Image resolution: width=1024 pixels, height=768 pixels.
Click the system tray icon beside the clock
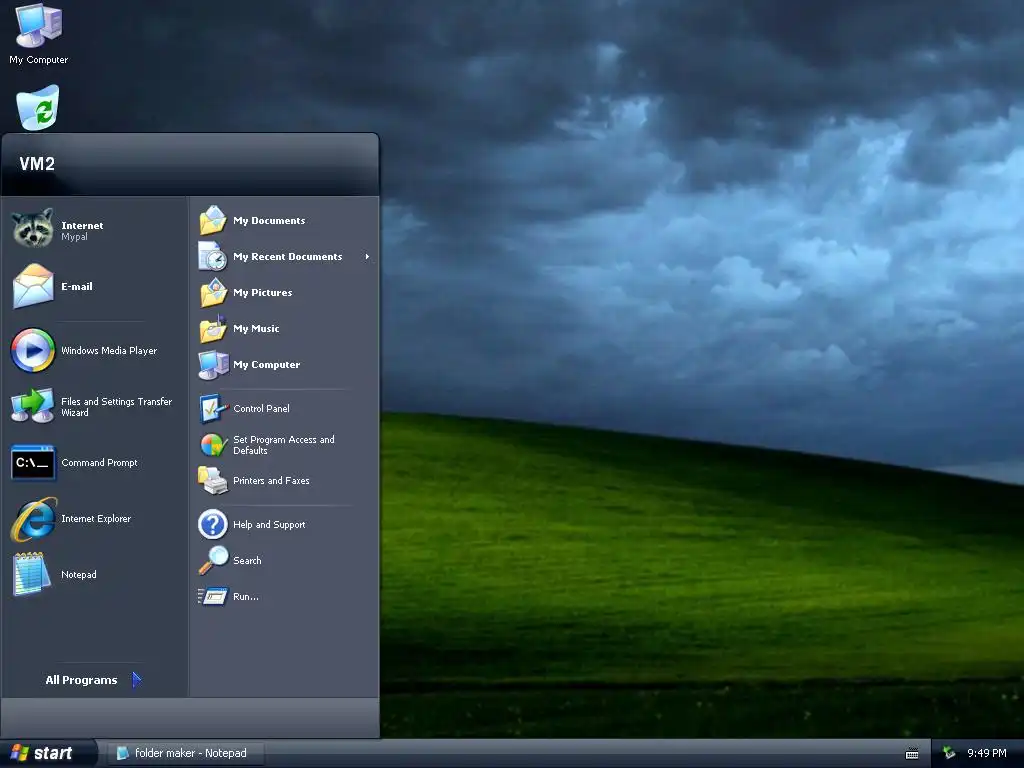point(949,754)
